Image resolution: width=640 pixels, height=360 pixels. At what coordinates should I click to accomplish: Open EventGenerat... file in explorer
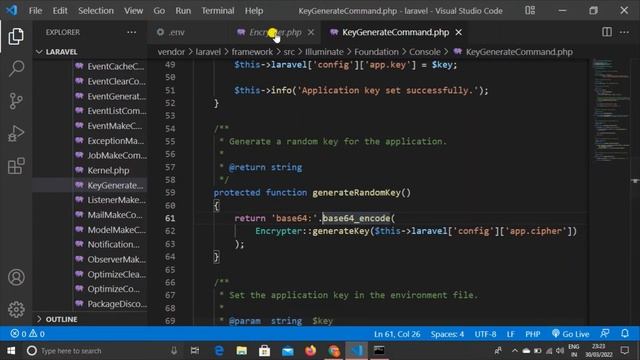point(117,96)
